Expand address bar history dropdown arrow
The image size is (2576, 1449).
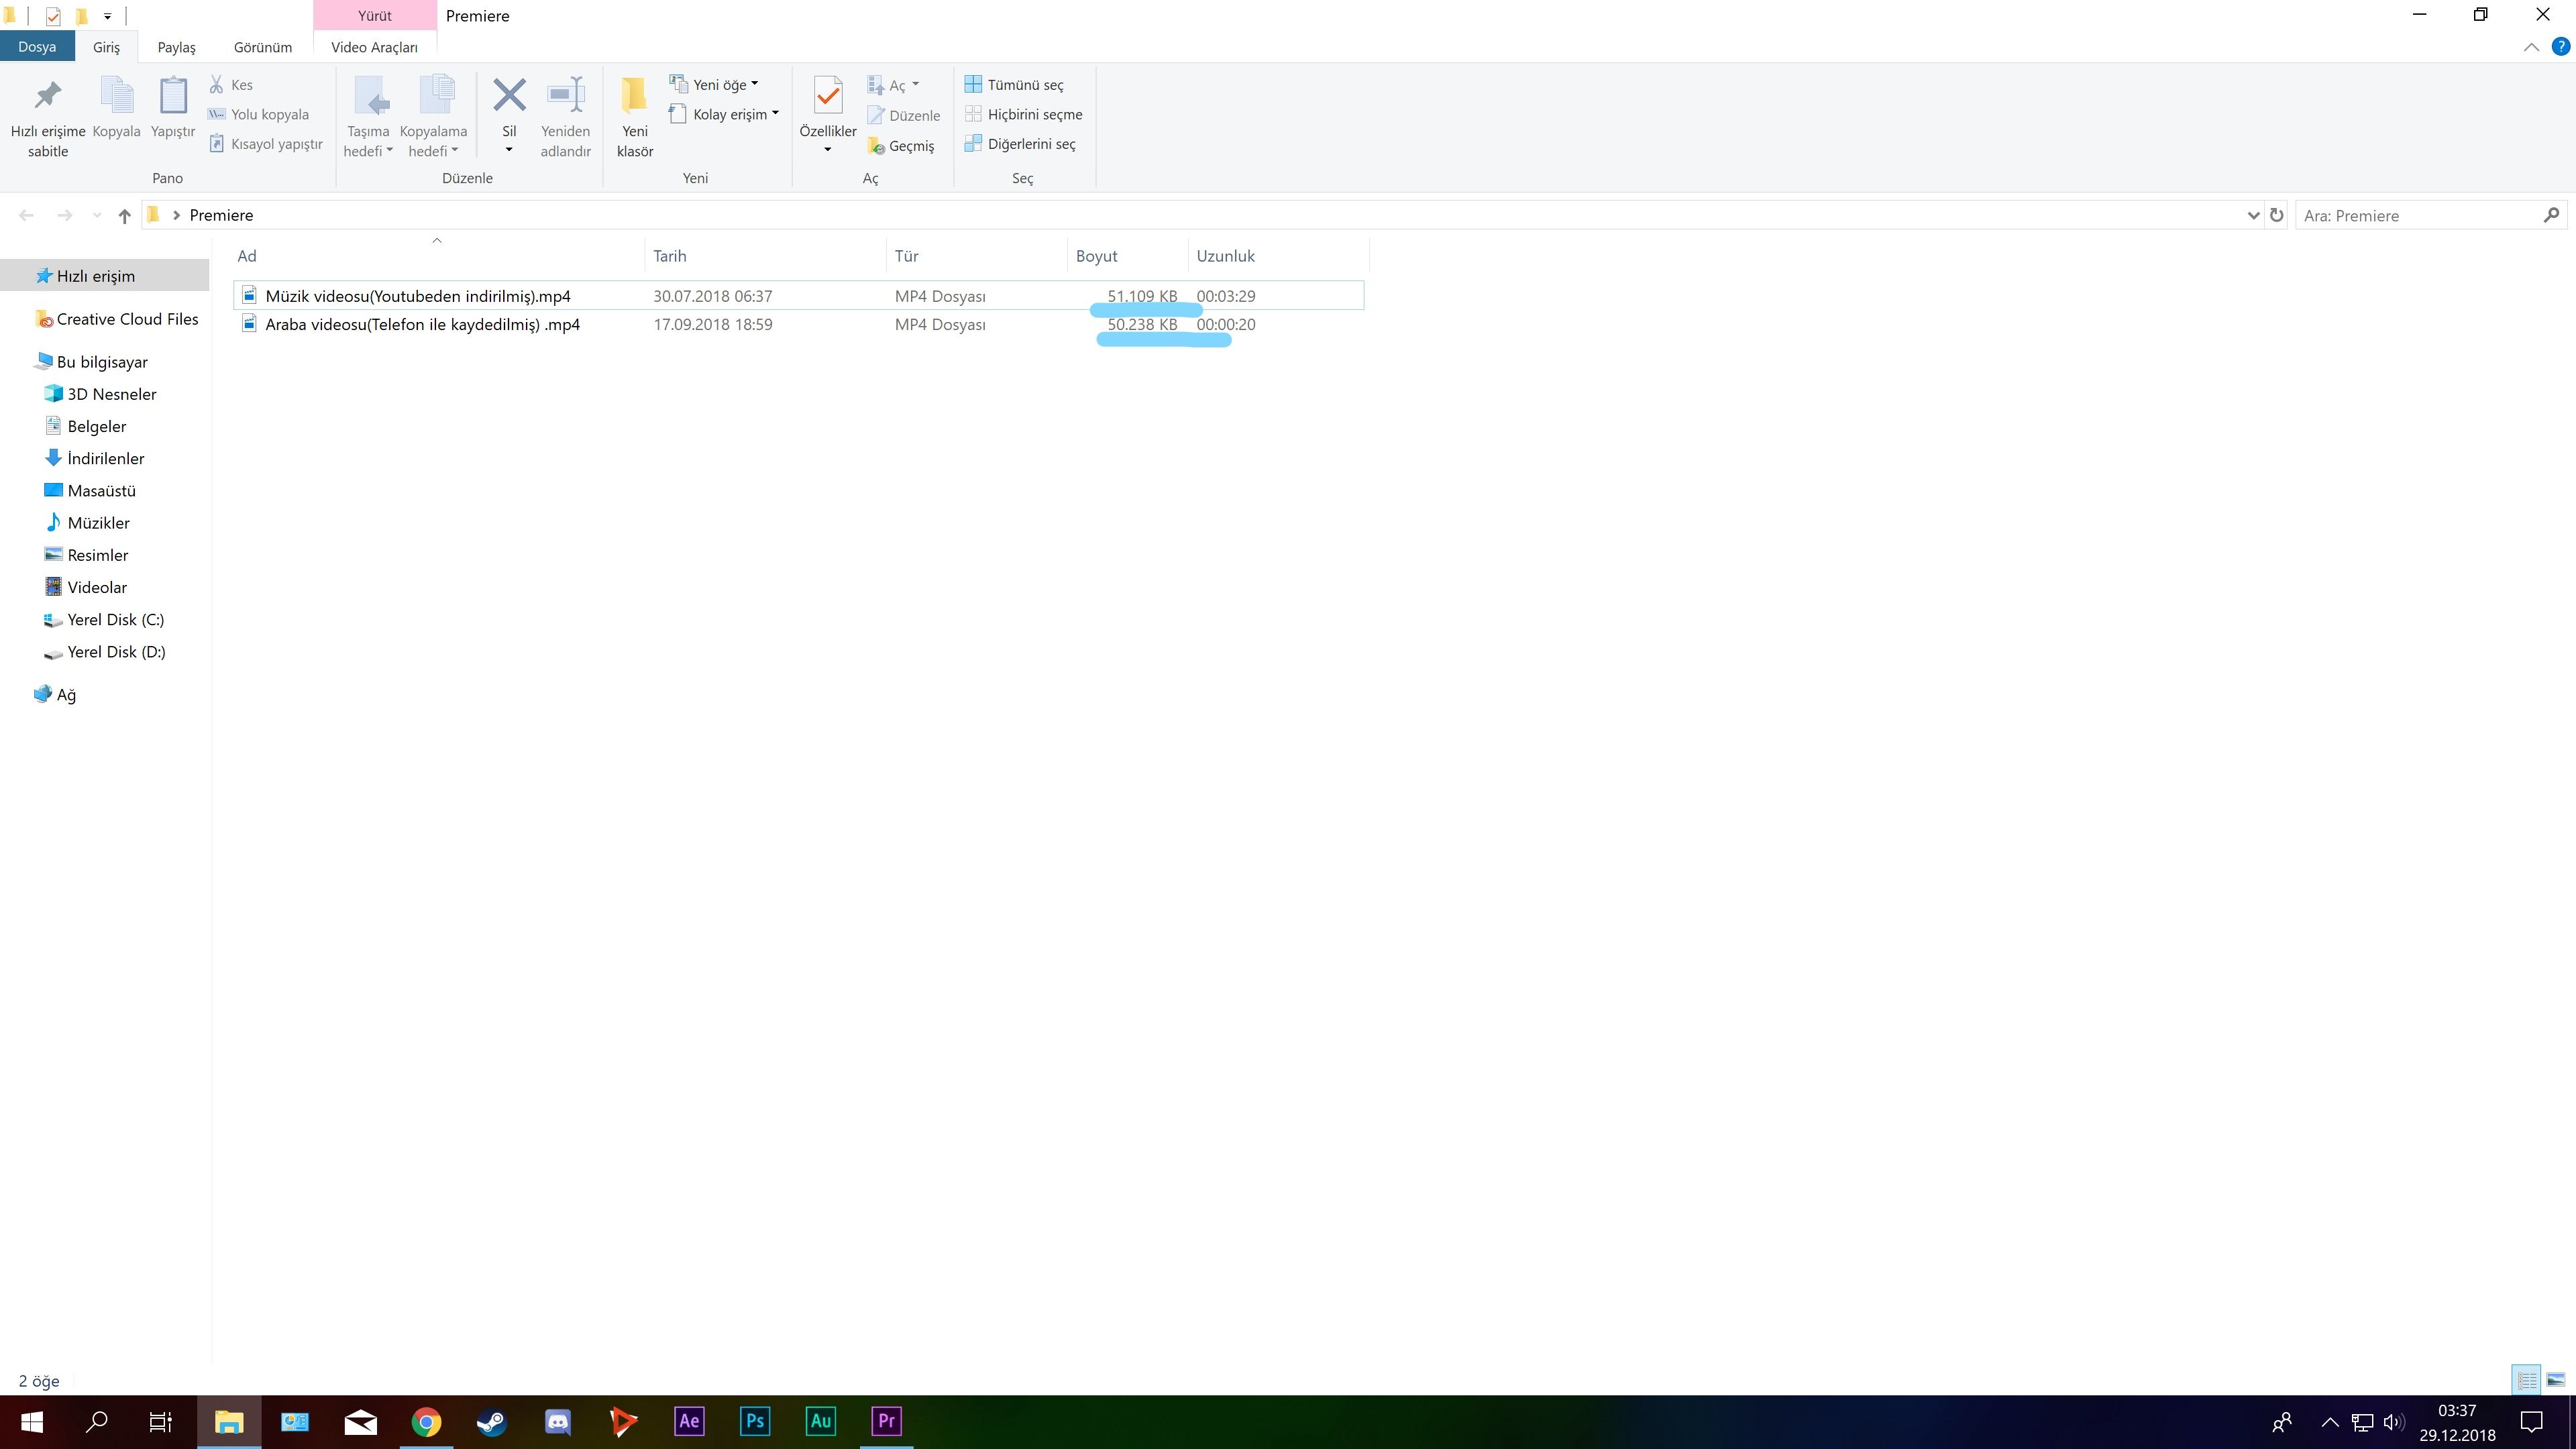[2253, 216]
